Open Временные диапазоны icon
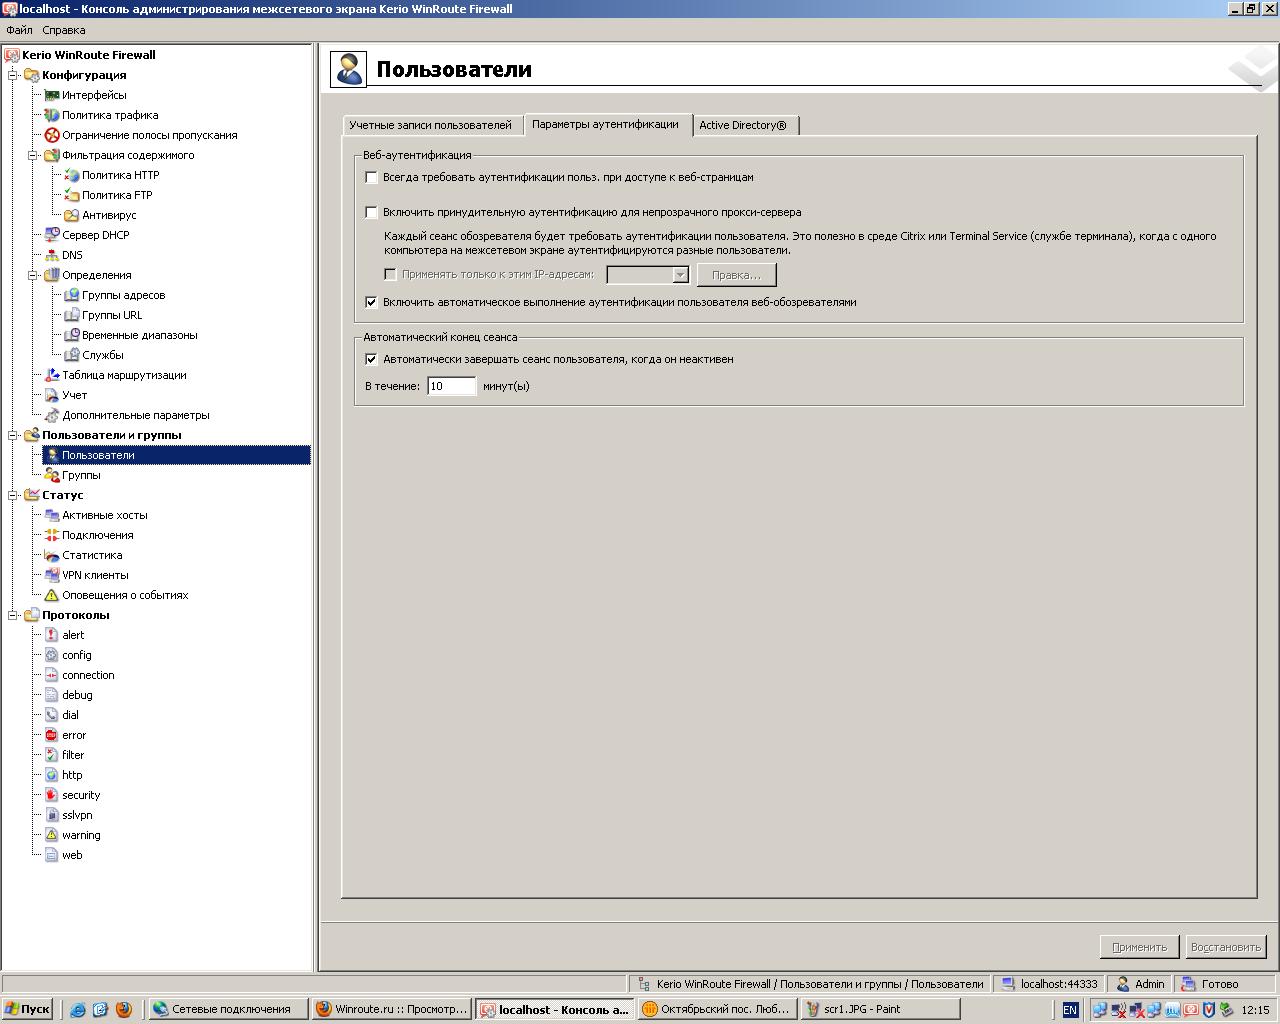 [72, 335]
